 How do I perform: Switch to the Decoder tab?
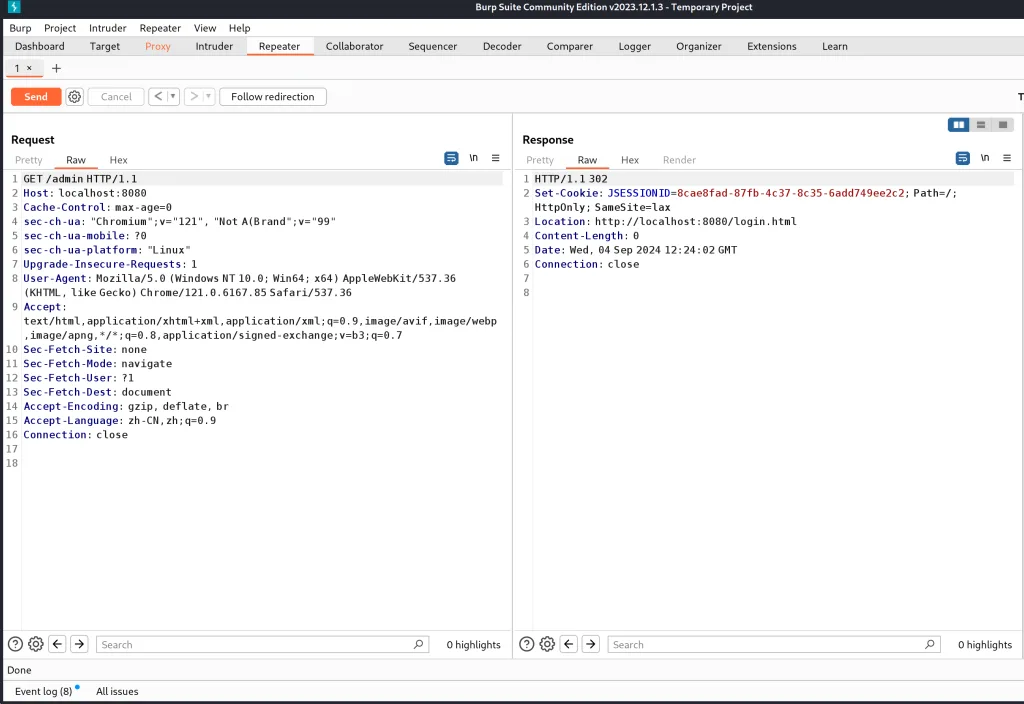tap(502, 46)
